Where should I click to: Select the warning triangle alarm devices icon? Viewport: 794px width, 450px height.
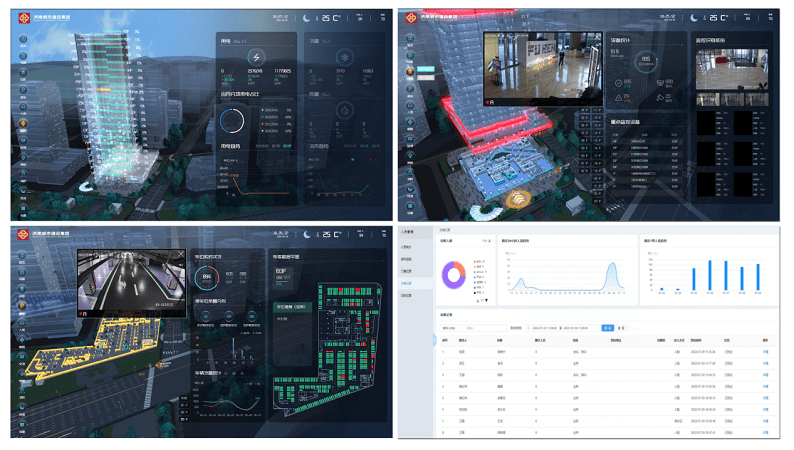(x=618, y=97)
